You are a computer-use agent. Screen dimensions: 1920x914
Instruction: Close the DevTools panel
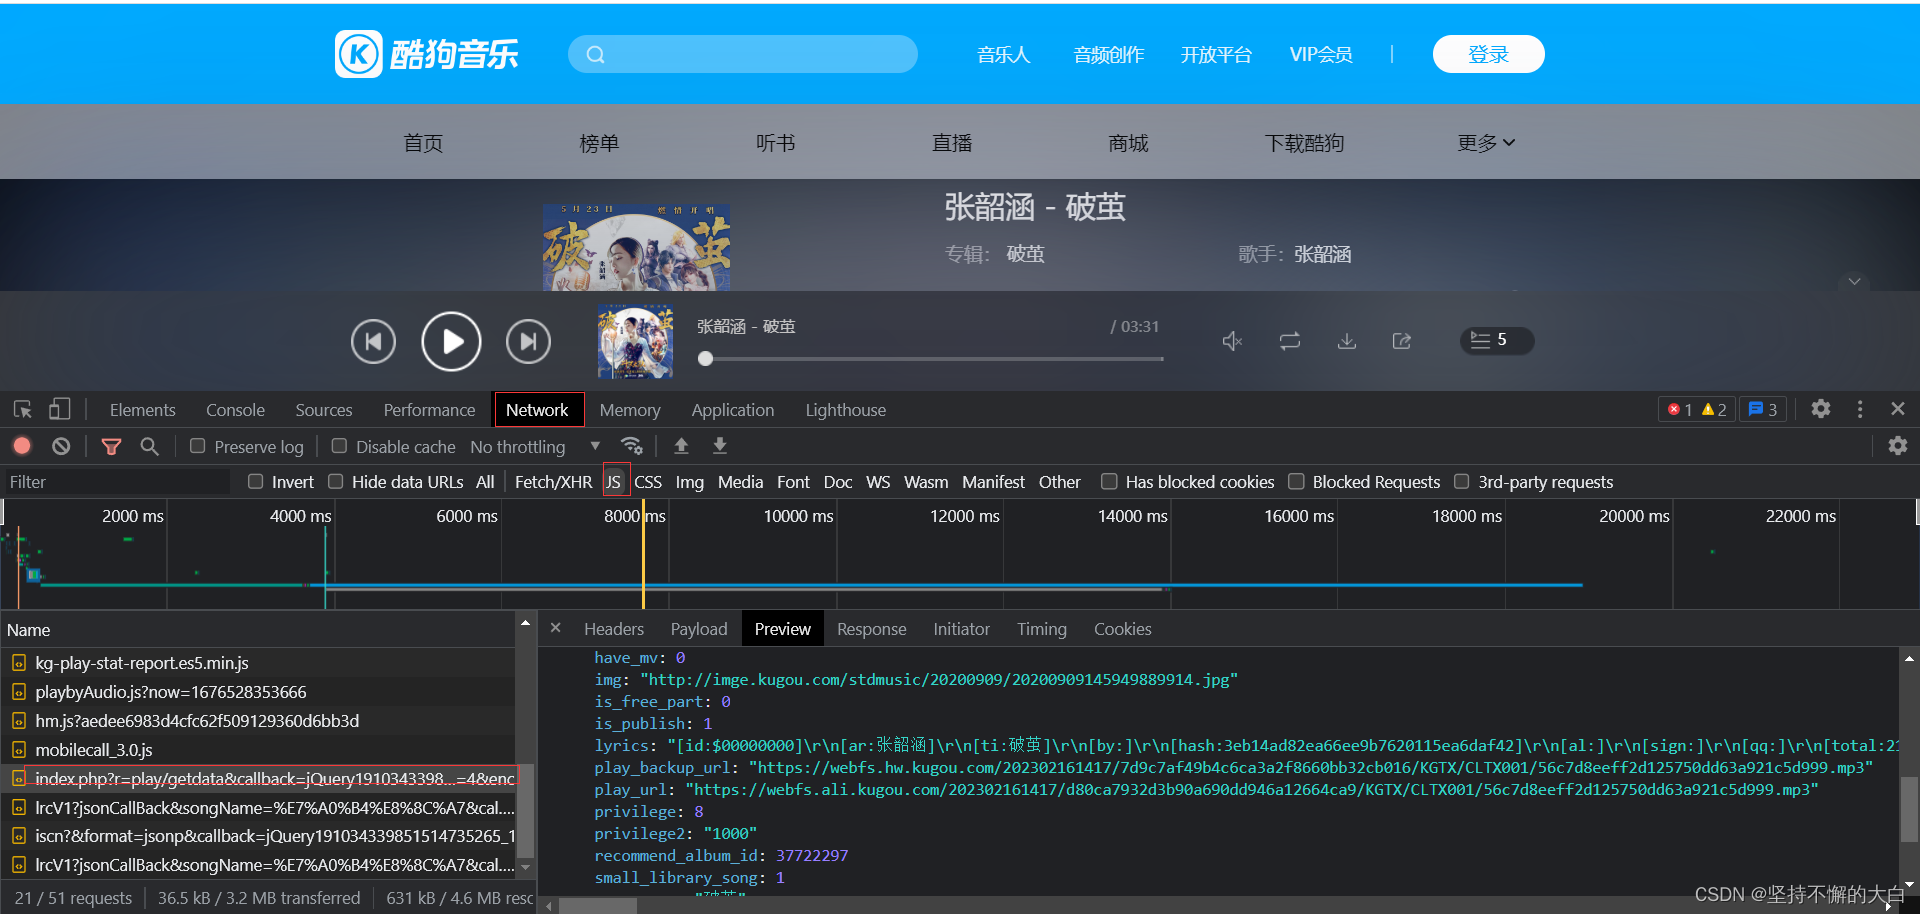point(1898,409)
